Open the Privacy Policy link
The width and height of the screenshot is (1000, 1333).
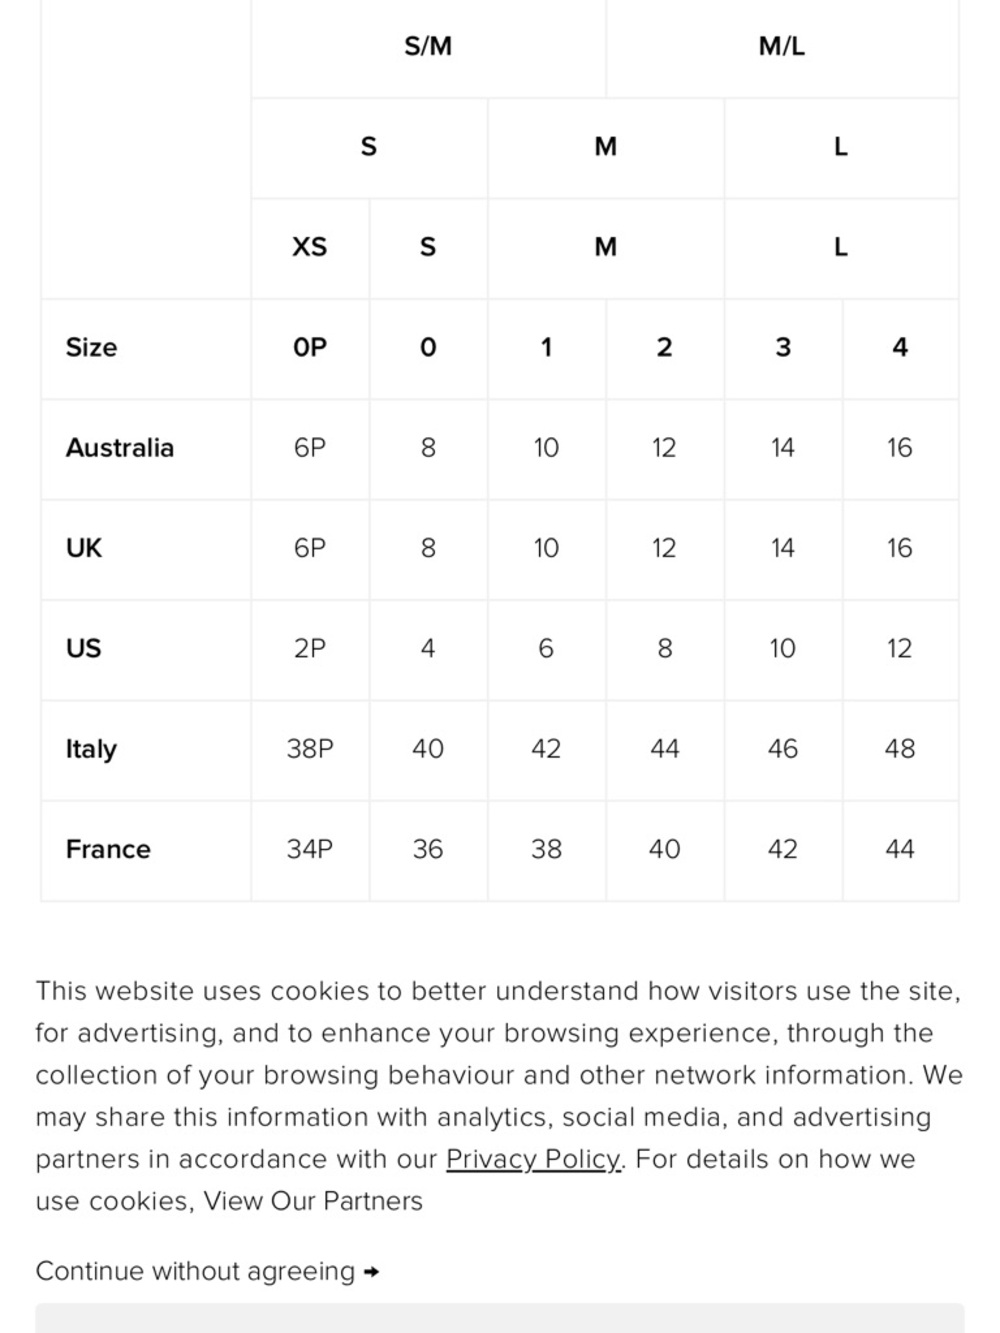(x=534, y=1159)
